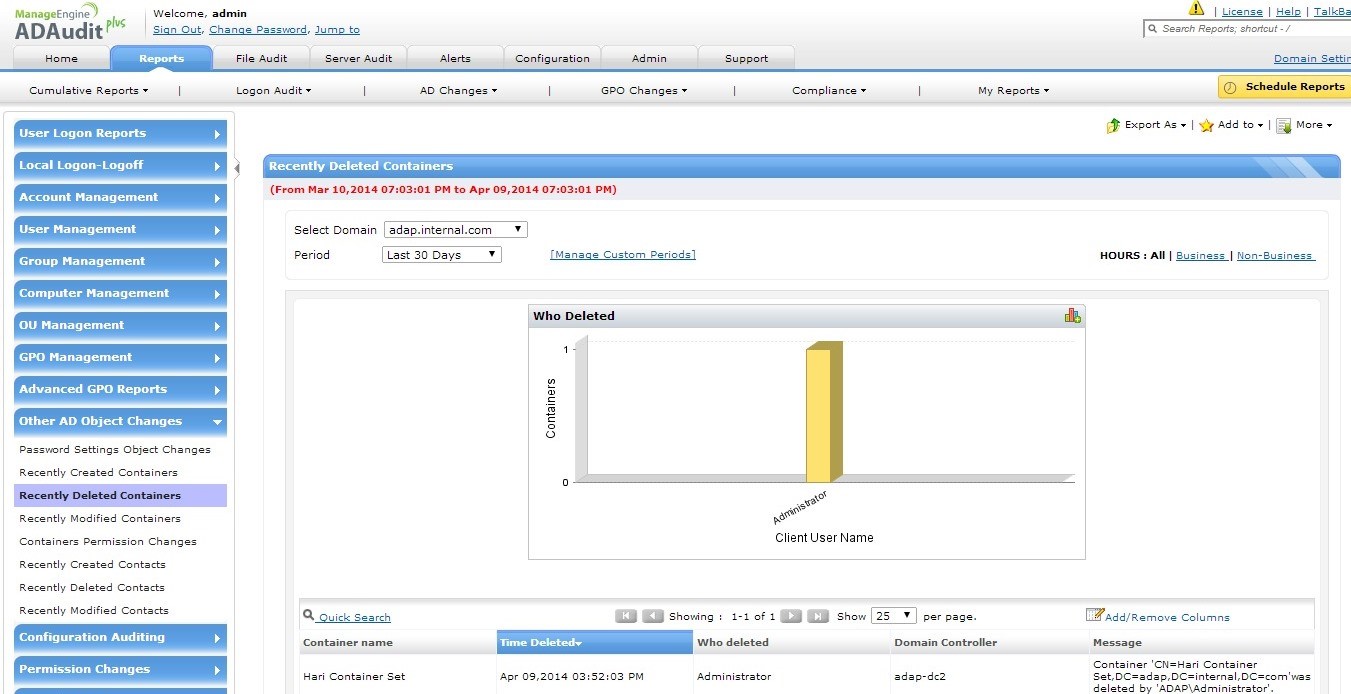
Task: Filter by Business hours
Action: [1200, 256]
